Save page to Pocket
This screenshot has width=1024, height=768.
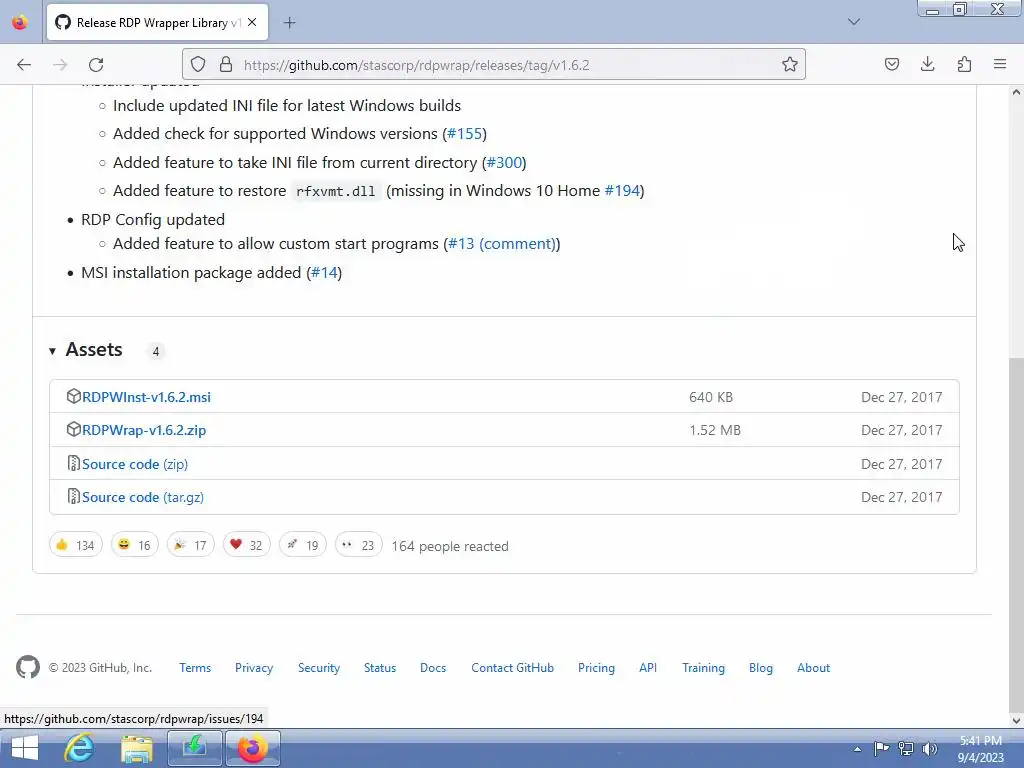(x=892, y=65)
